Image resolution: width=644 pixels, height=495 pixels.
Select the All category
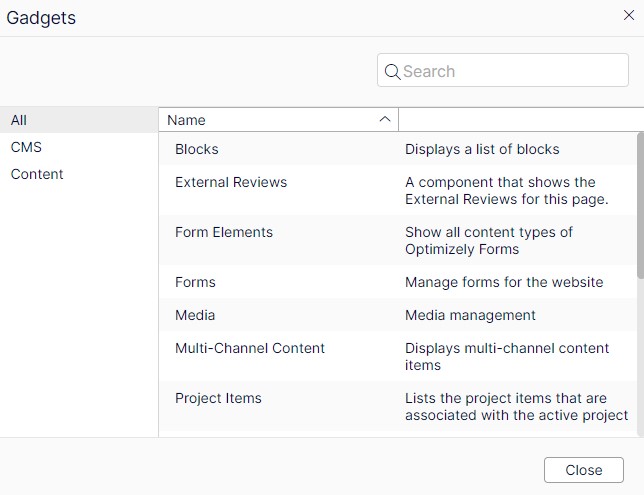coord(19,120)
